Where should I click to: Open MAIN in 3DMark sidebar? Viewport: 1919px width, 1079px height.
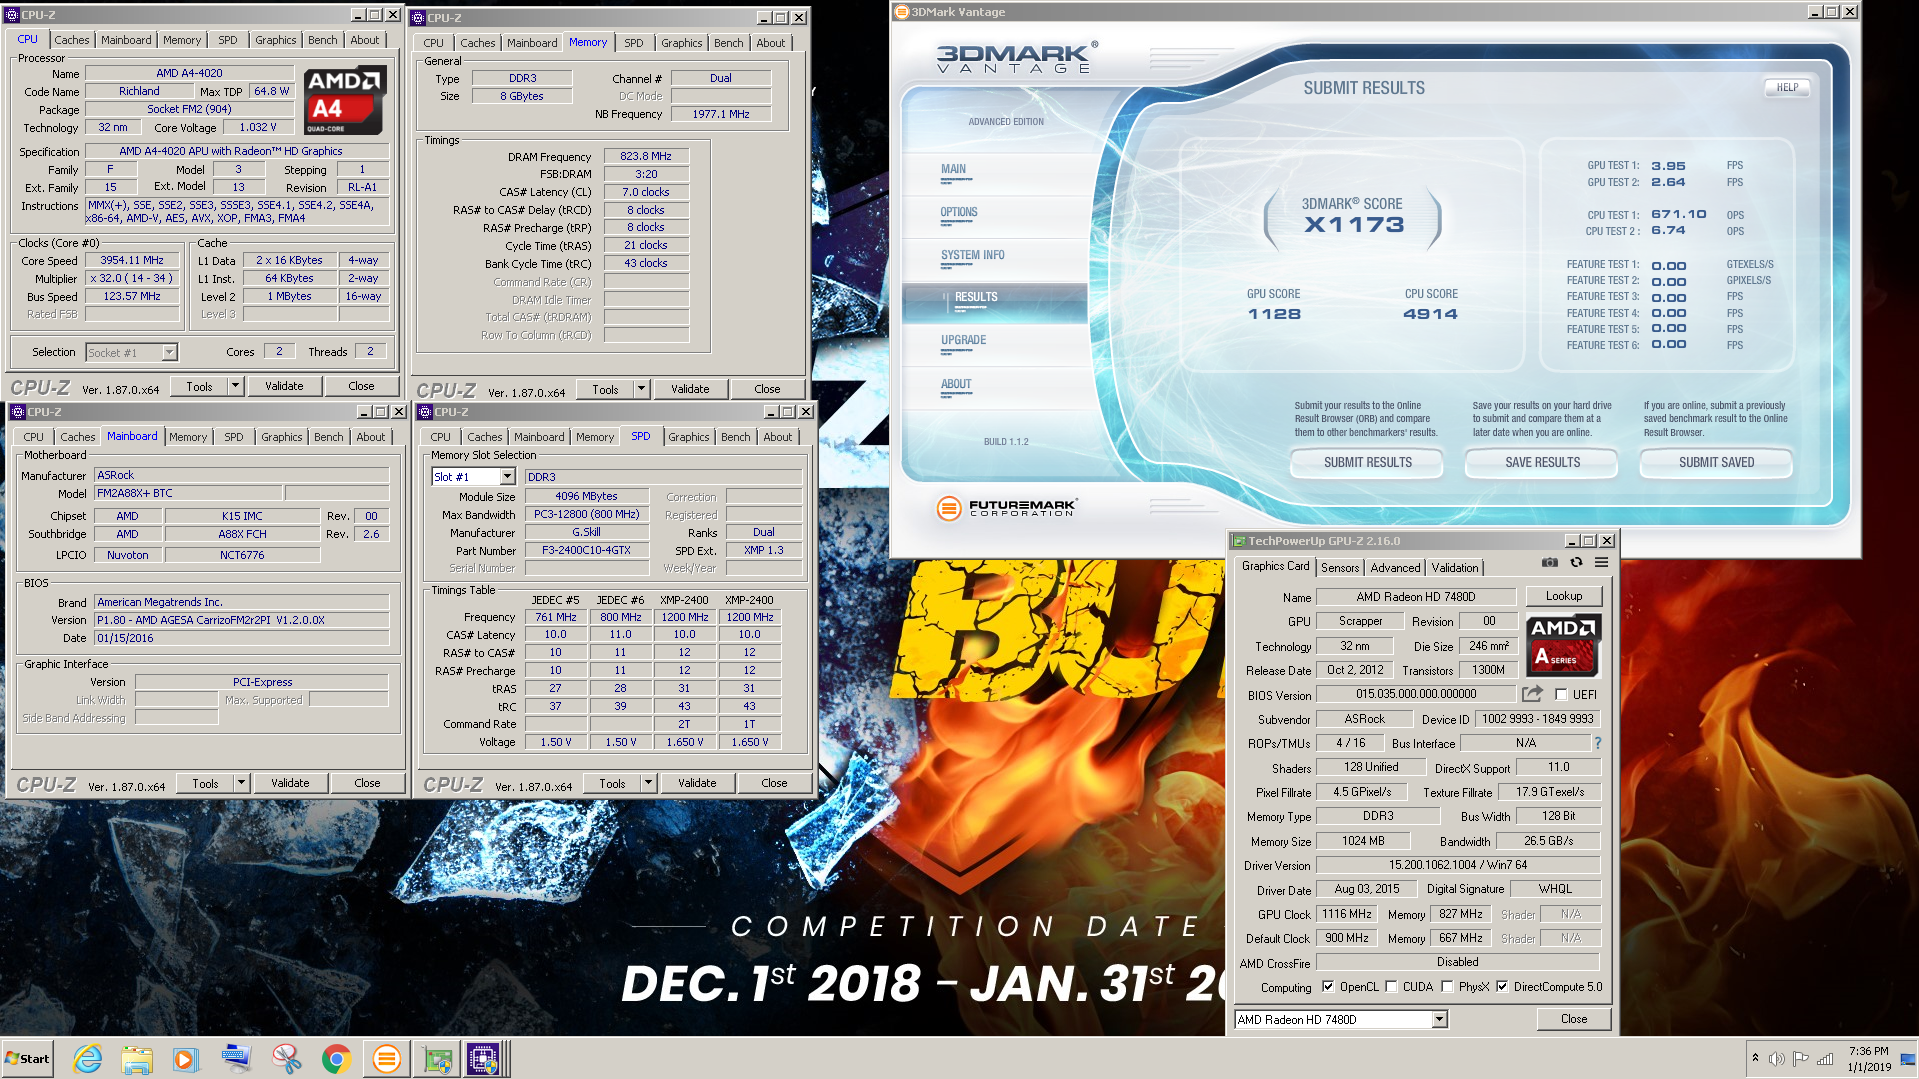coord(953,170)
